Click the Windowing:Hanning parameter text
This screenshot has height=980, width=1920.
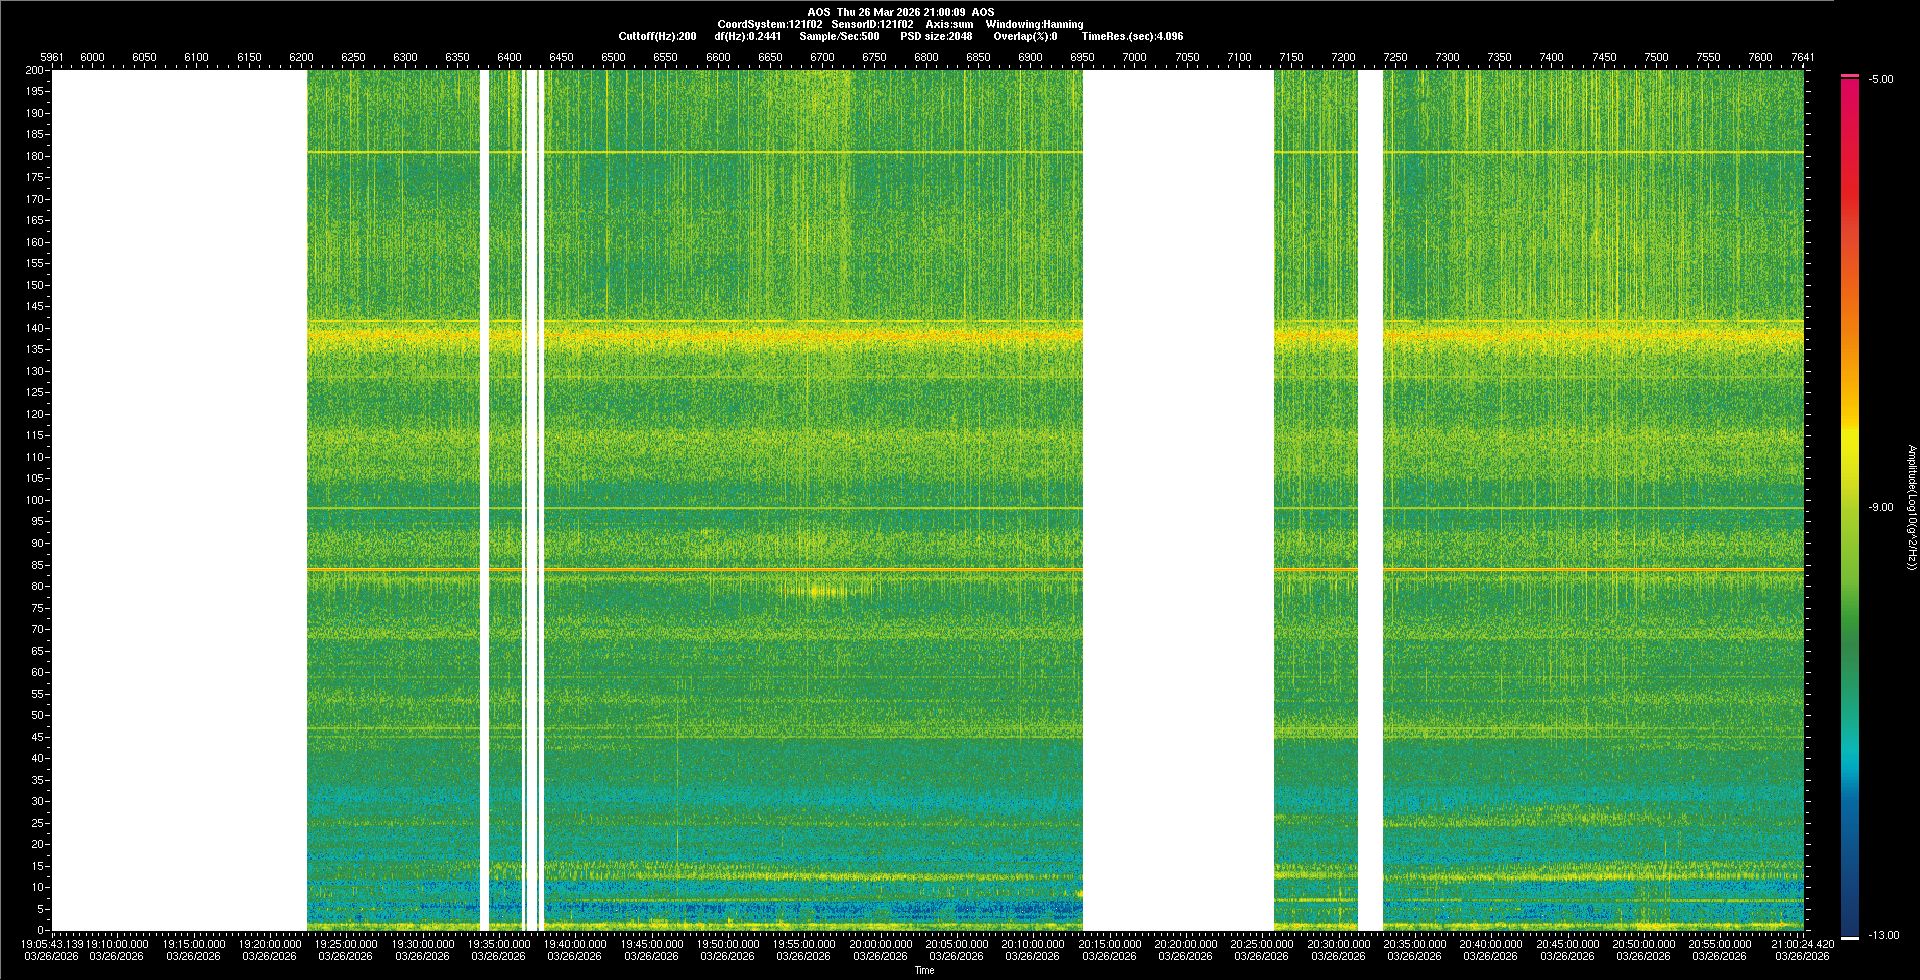1034,24
